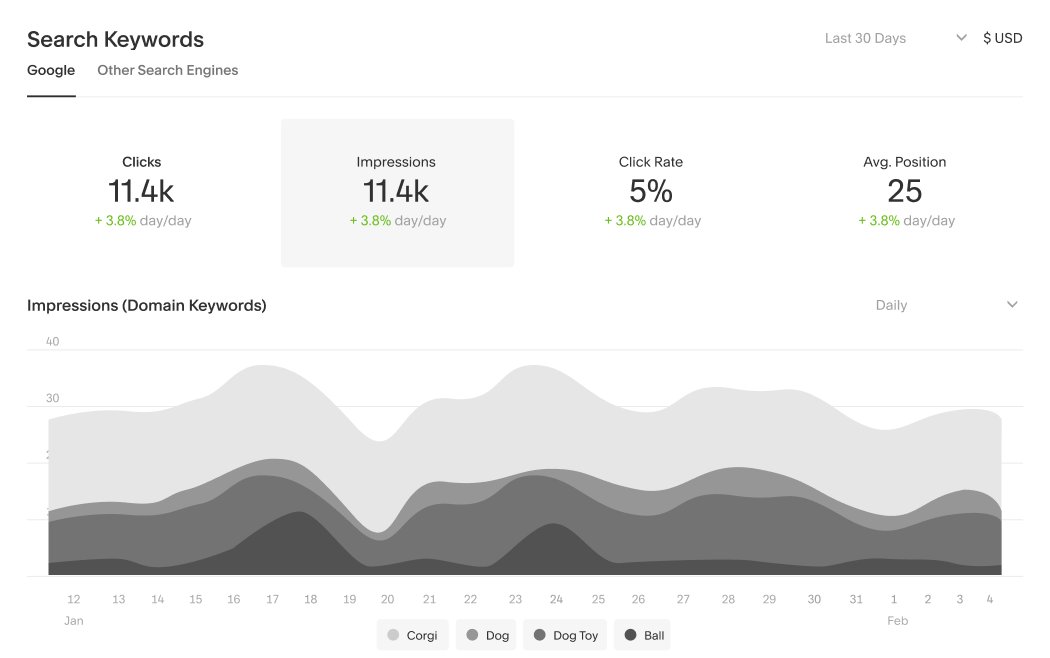Open the $ USD currency selector

(1003, 37)
